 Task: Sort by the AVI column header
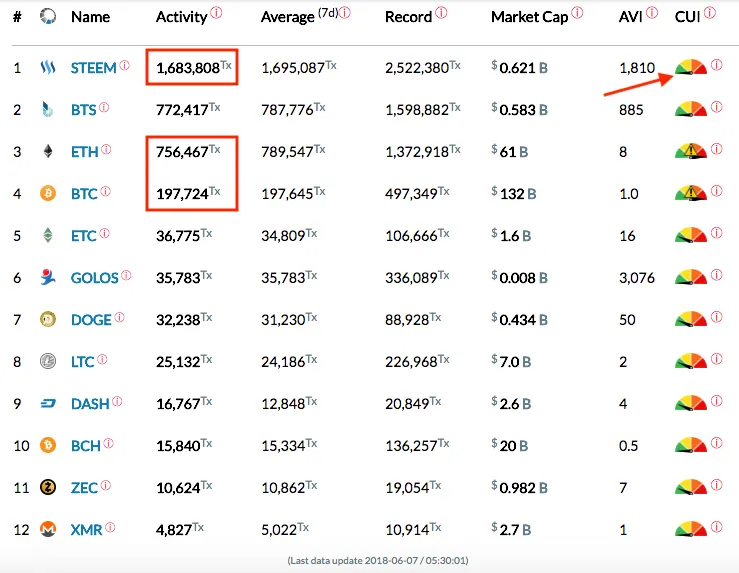point(631,17)
